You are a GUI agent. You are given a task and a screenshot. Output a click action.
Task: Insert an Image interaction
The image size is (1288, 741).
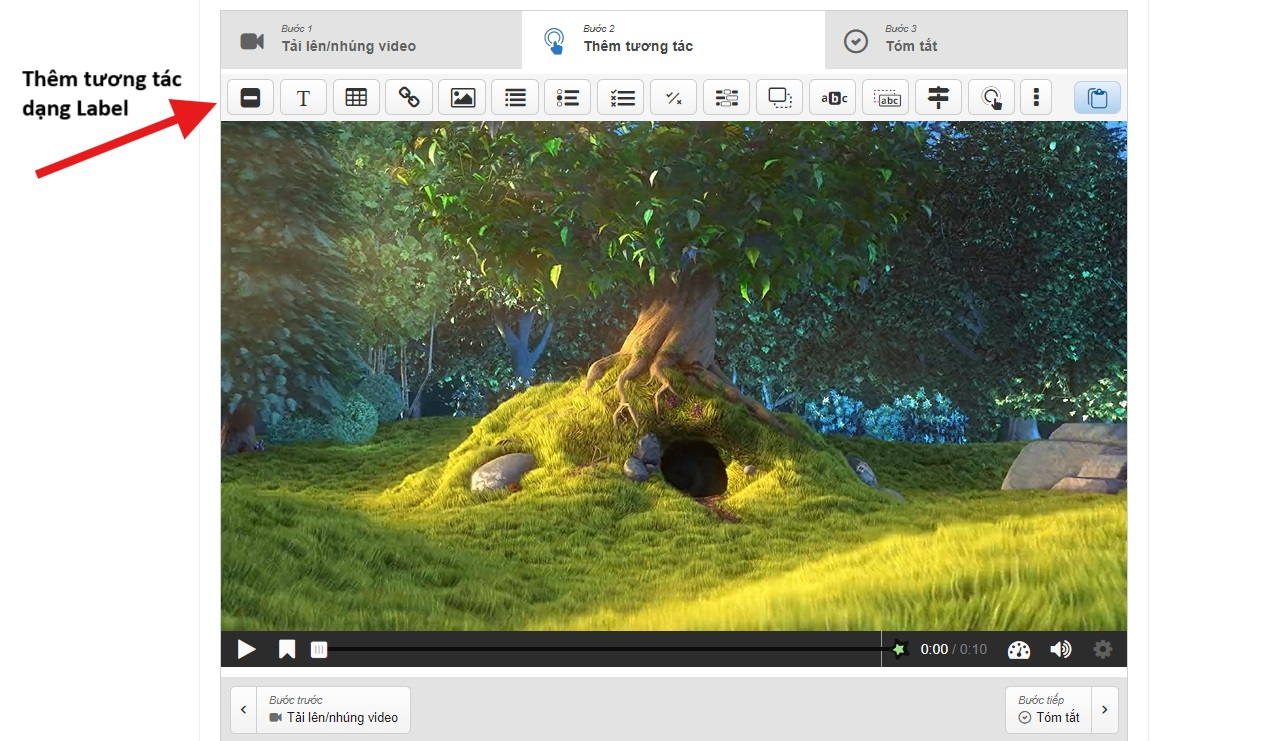click(x=462, y=97)
